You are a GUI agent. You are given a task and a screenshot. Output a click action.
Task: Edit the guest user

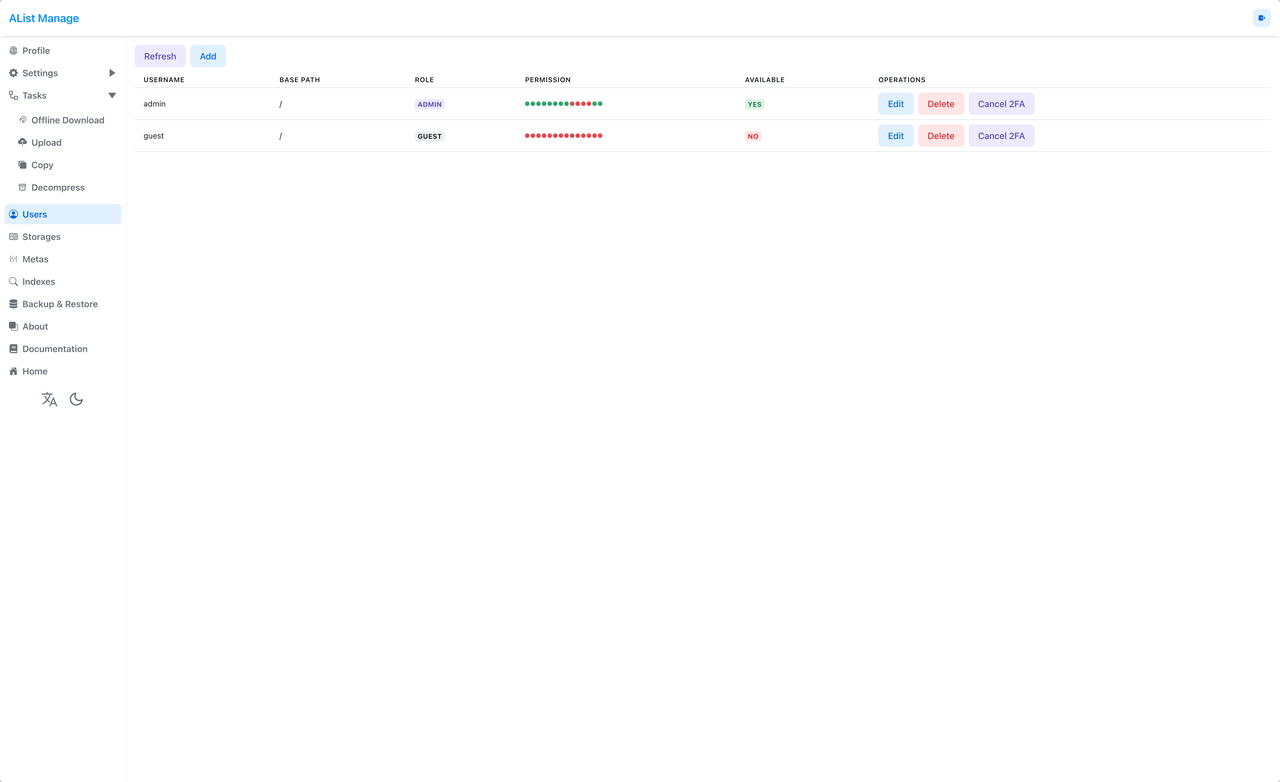coord(895,135)
